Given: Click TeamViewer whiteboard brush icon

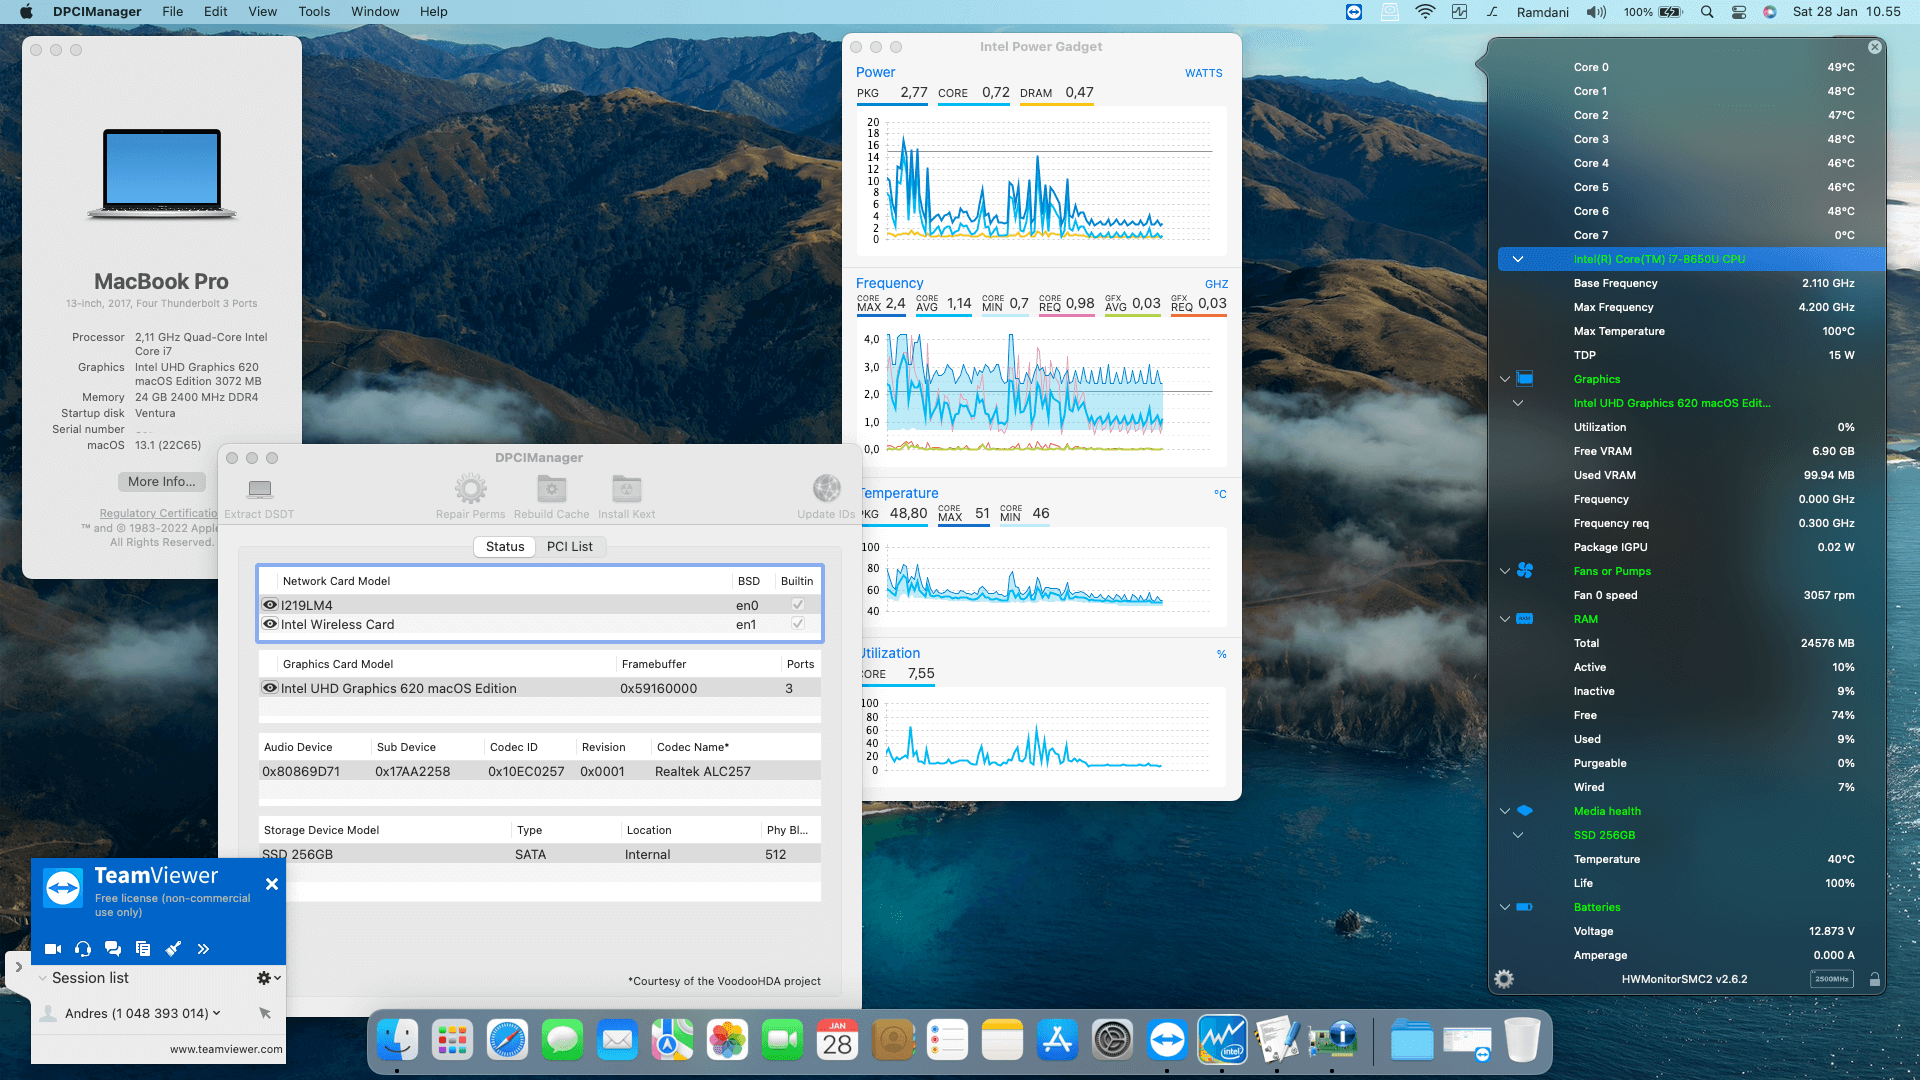Looking at the screenshot, I should (173, 949).
